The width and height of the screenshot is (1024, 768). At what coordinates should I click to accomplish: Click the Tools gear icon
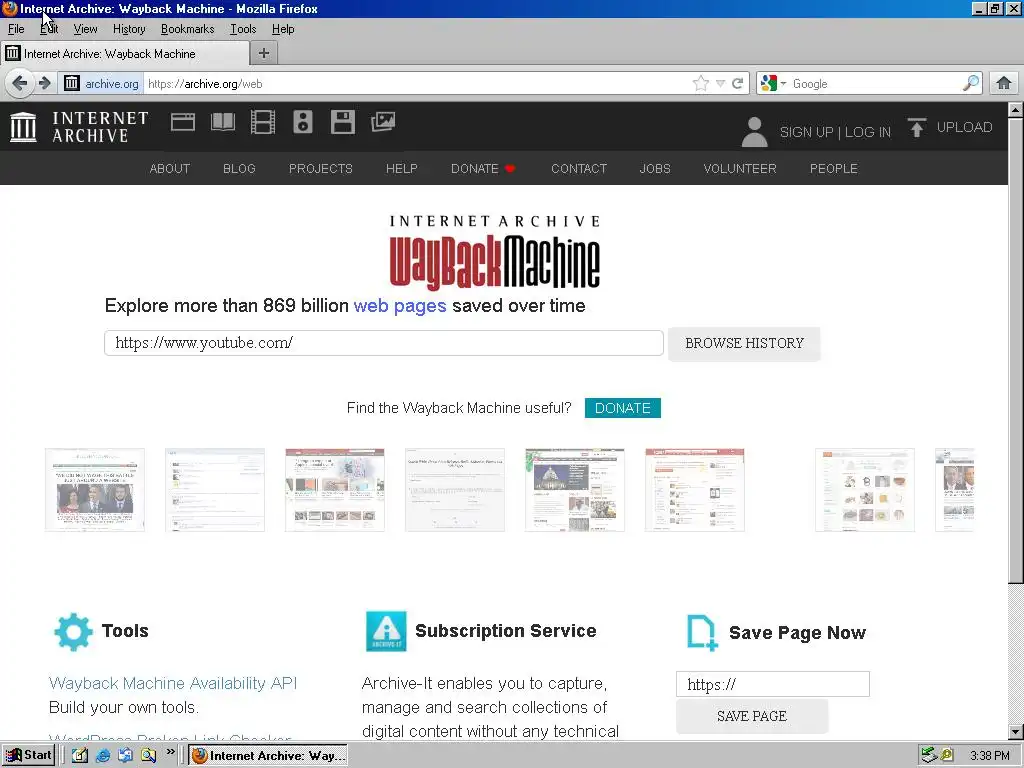tap(73, 632)
